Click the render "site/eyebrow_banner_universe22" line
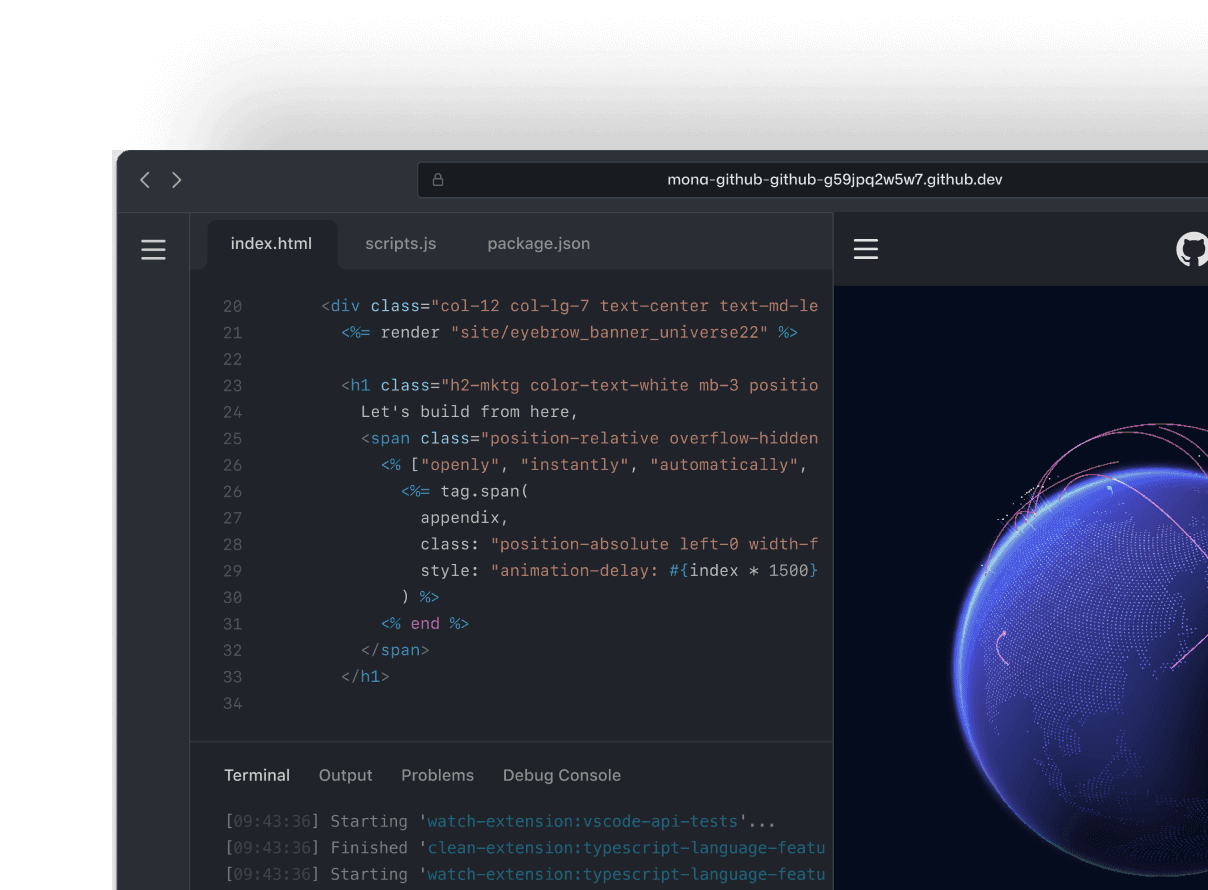 [569, 332]
